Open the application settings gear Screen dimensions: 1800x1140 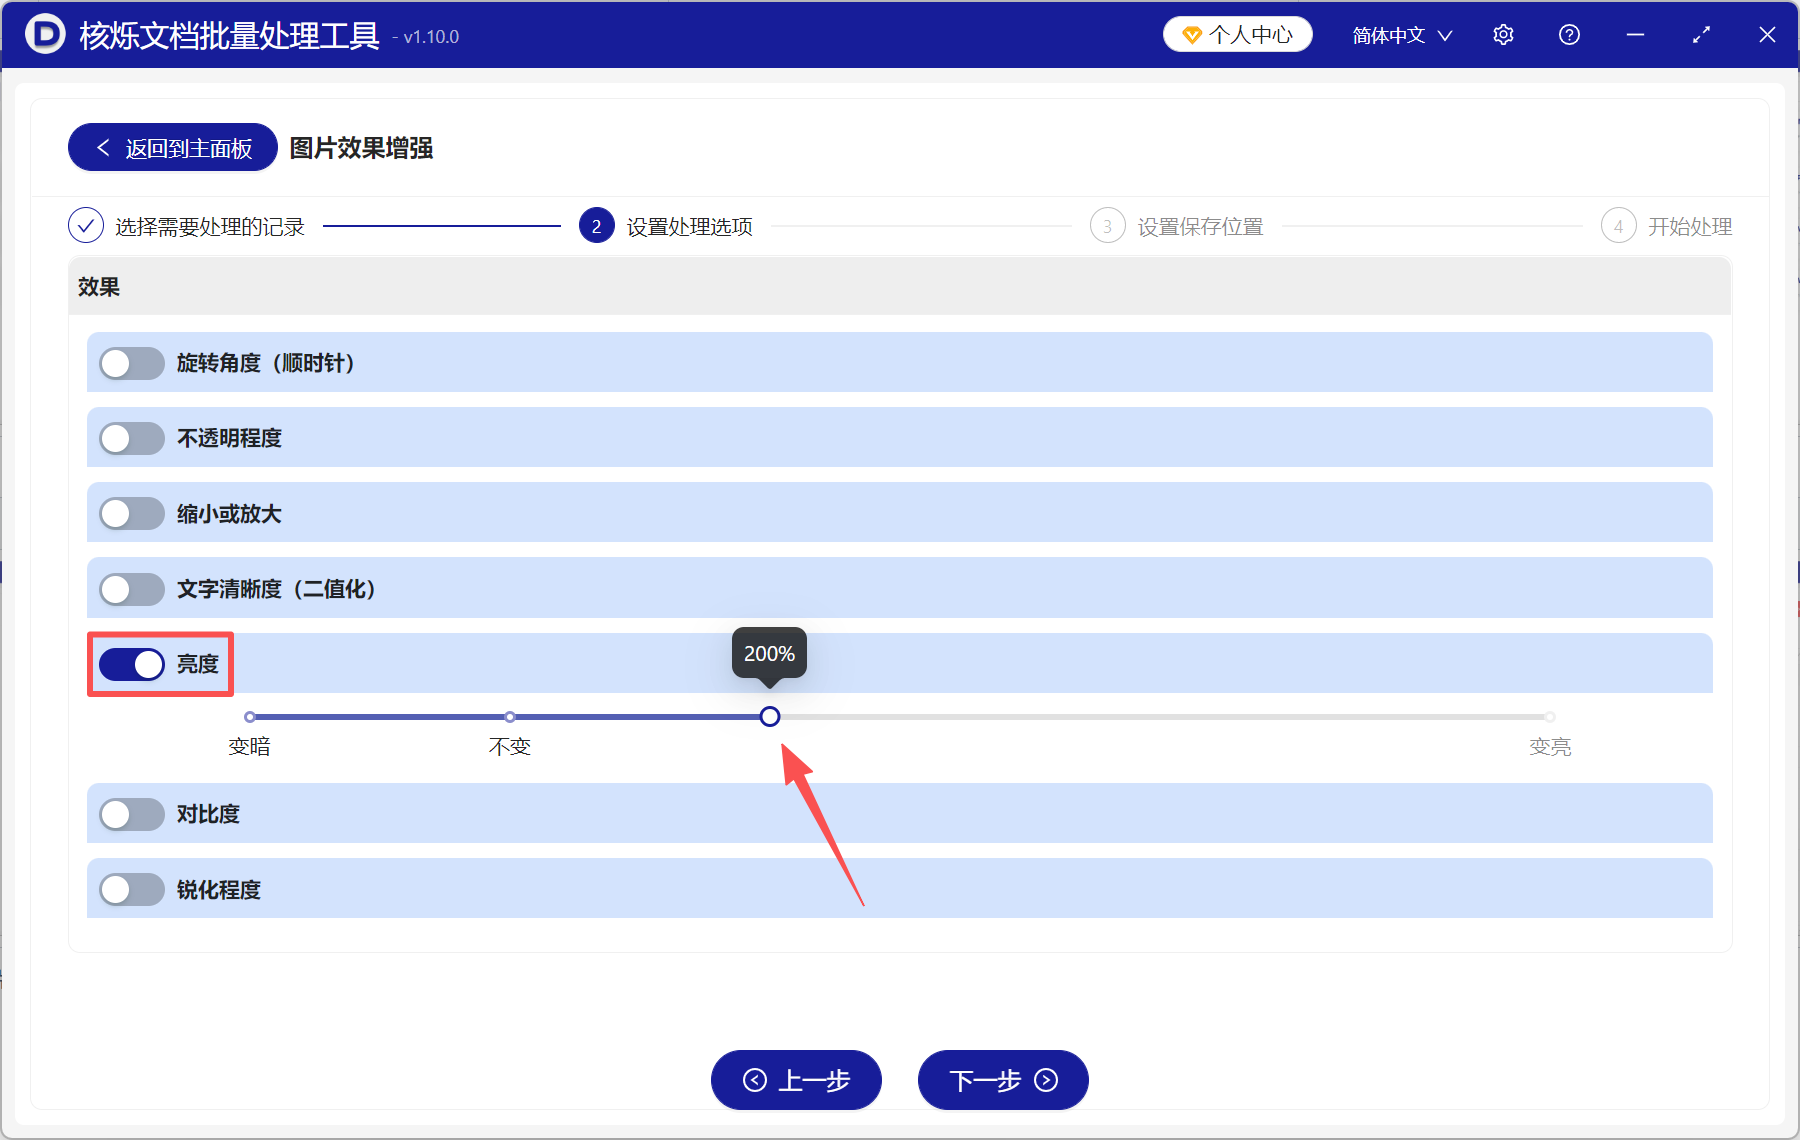click(x=1503, y=34)
